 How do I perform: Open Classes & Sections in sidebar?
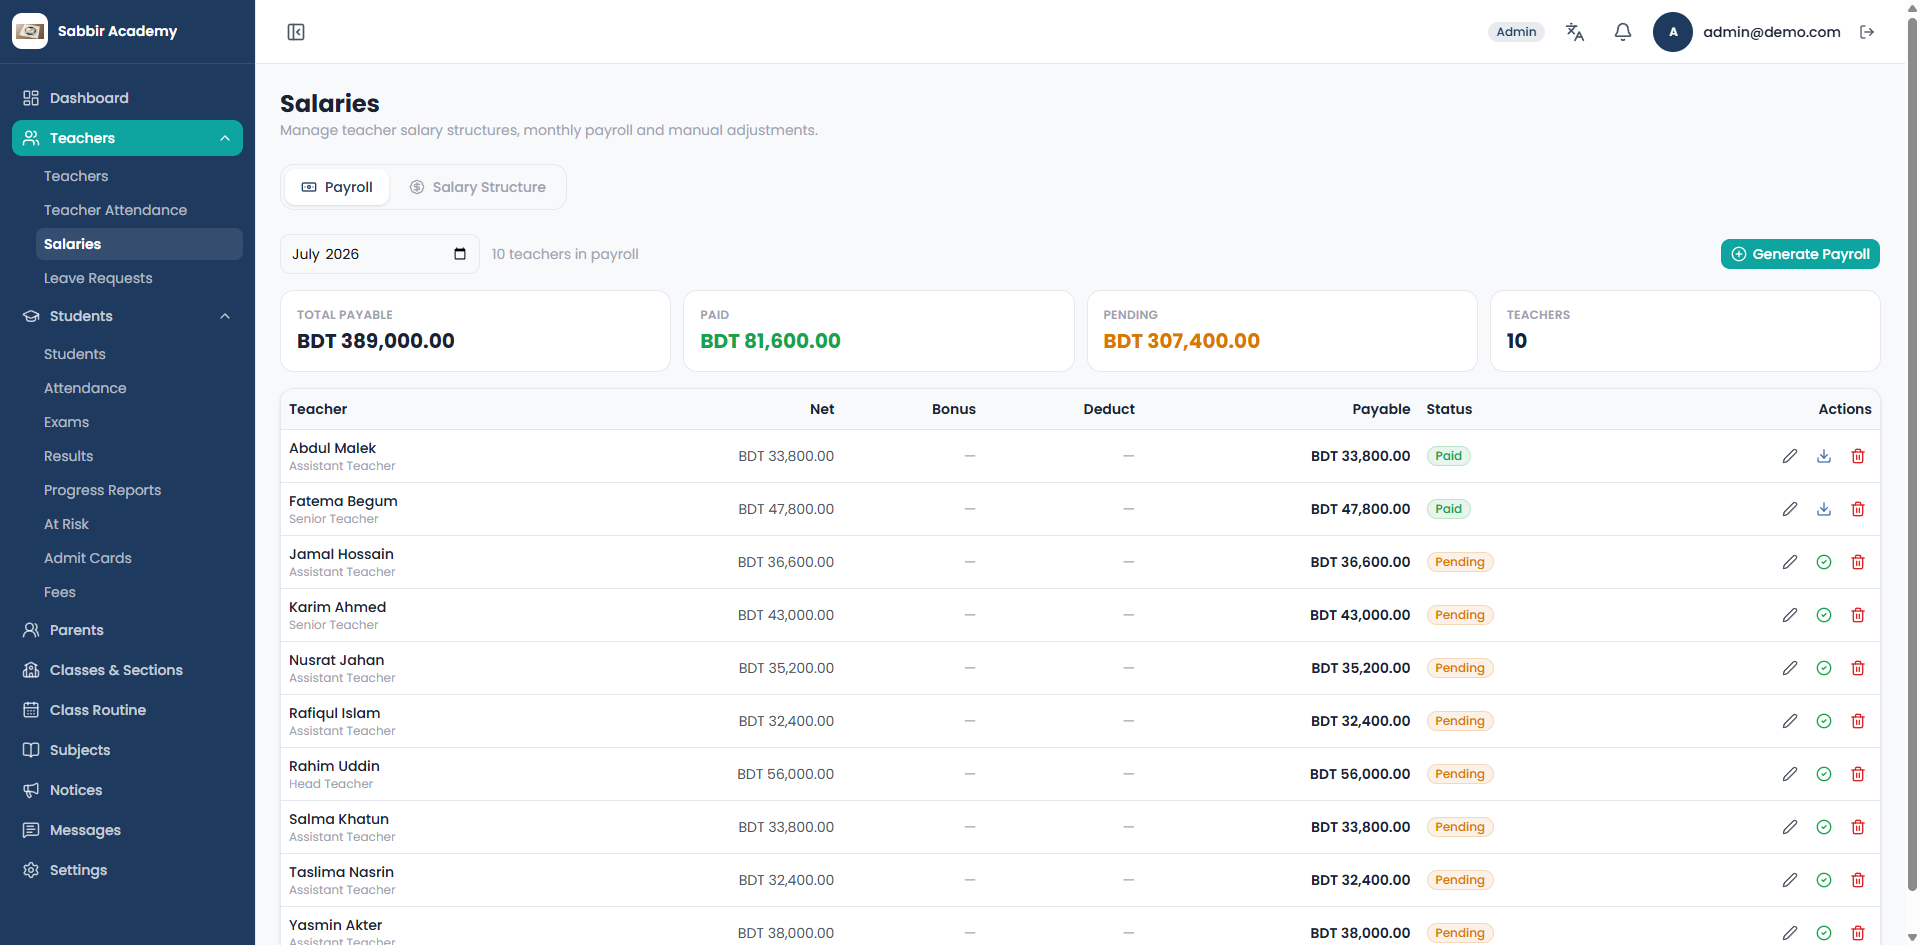[127, 670]
